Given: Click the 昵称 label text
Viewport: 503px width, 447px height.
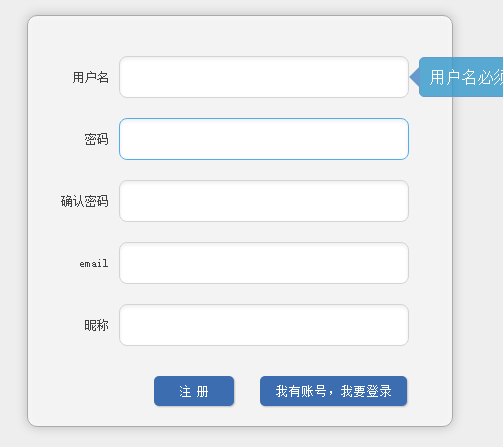Looking at the screenshot, I should click(96, 325).
